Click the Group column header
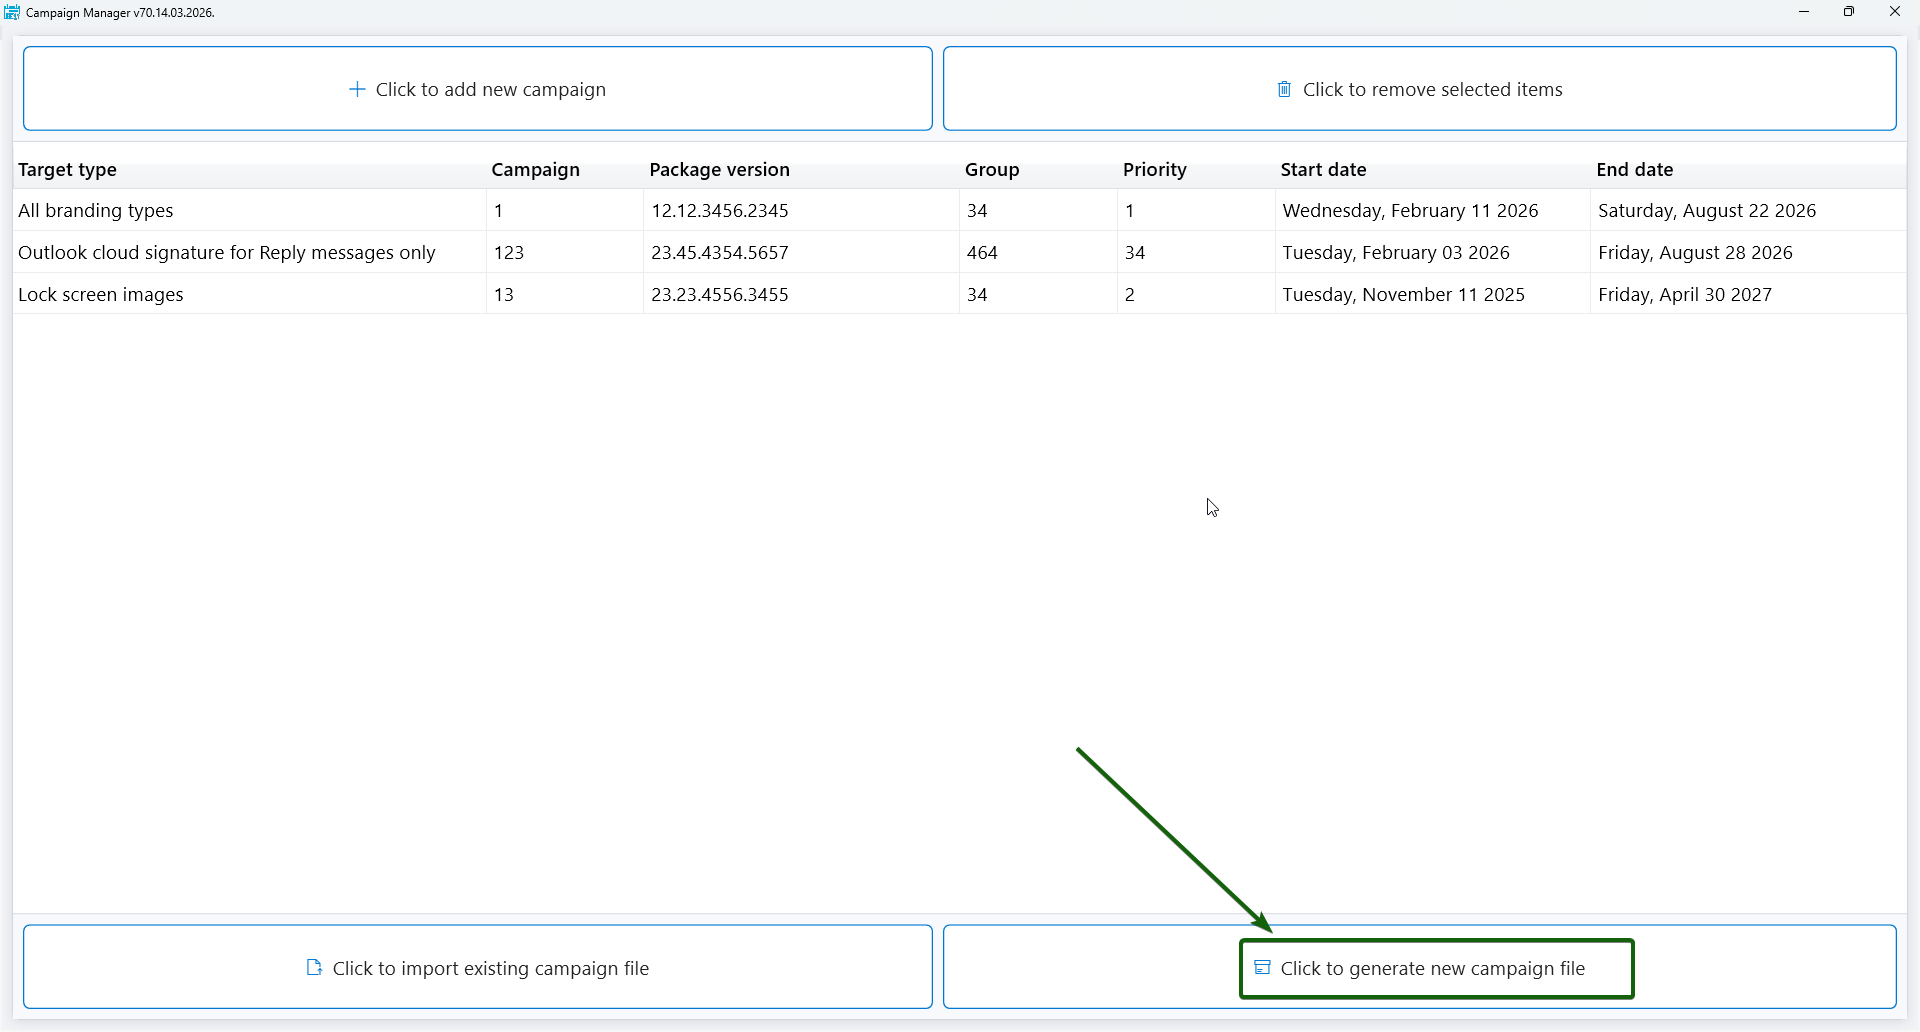The image size is (1920, 1032). (x=991, y=170)
